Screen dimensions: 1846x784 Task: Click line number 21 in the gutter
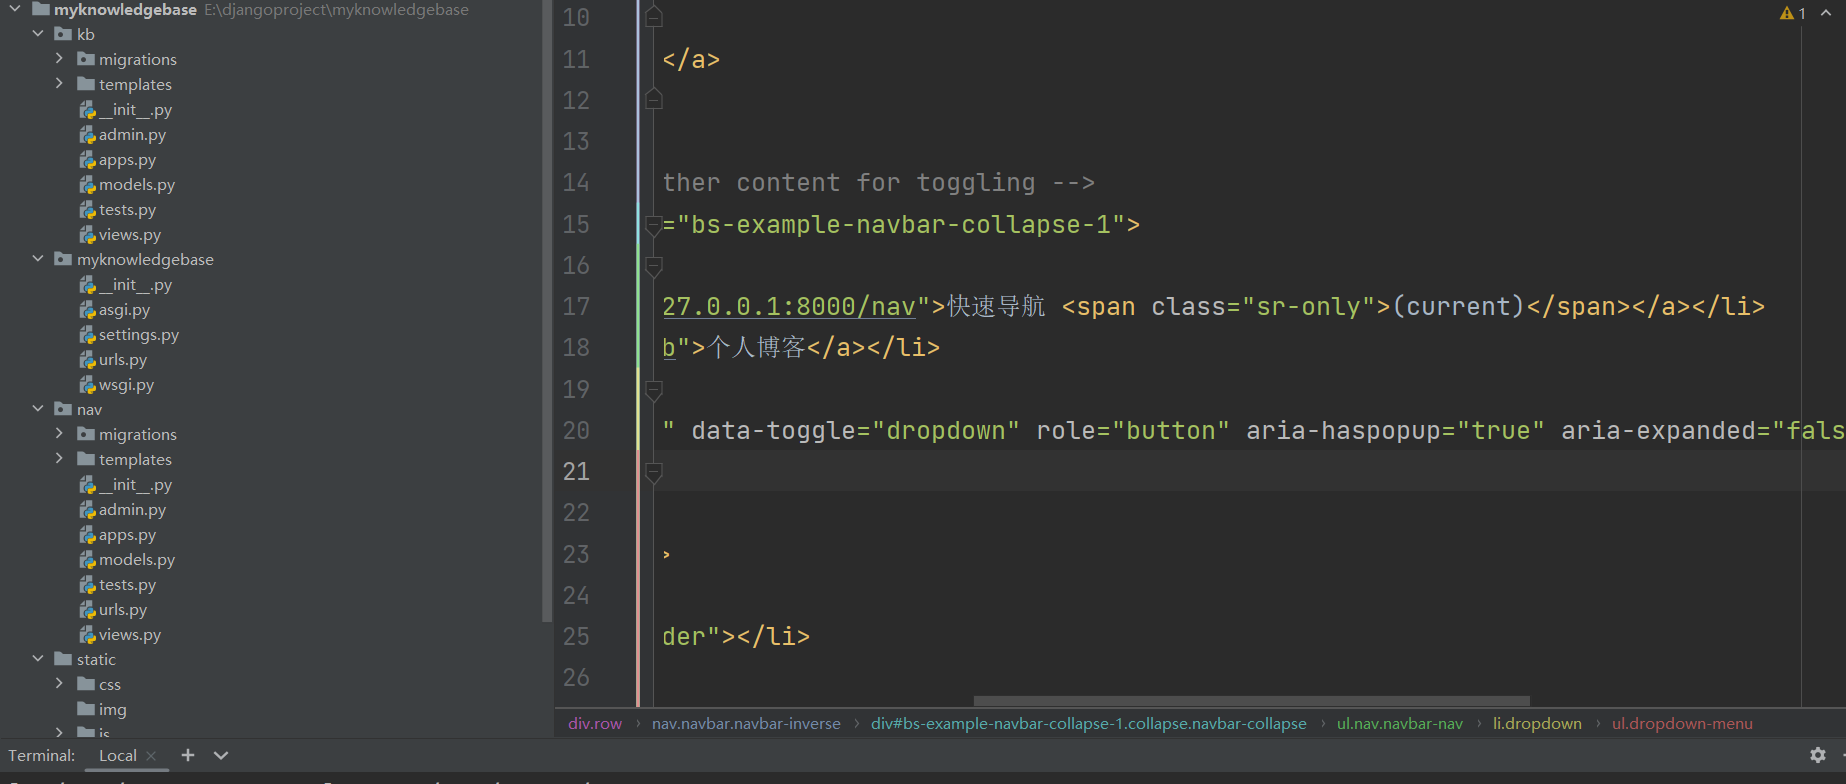coord(576,471)
